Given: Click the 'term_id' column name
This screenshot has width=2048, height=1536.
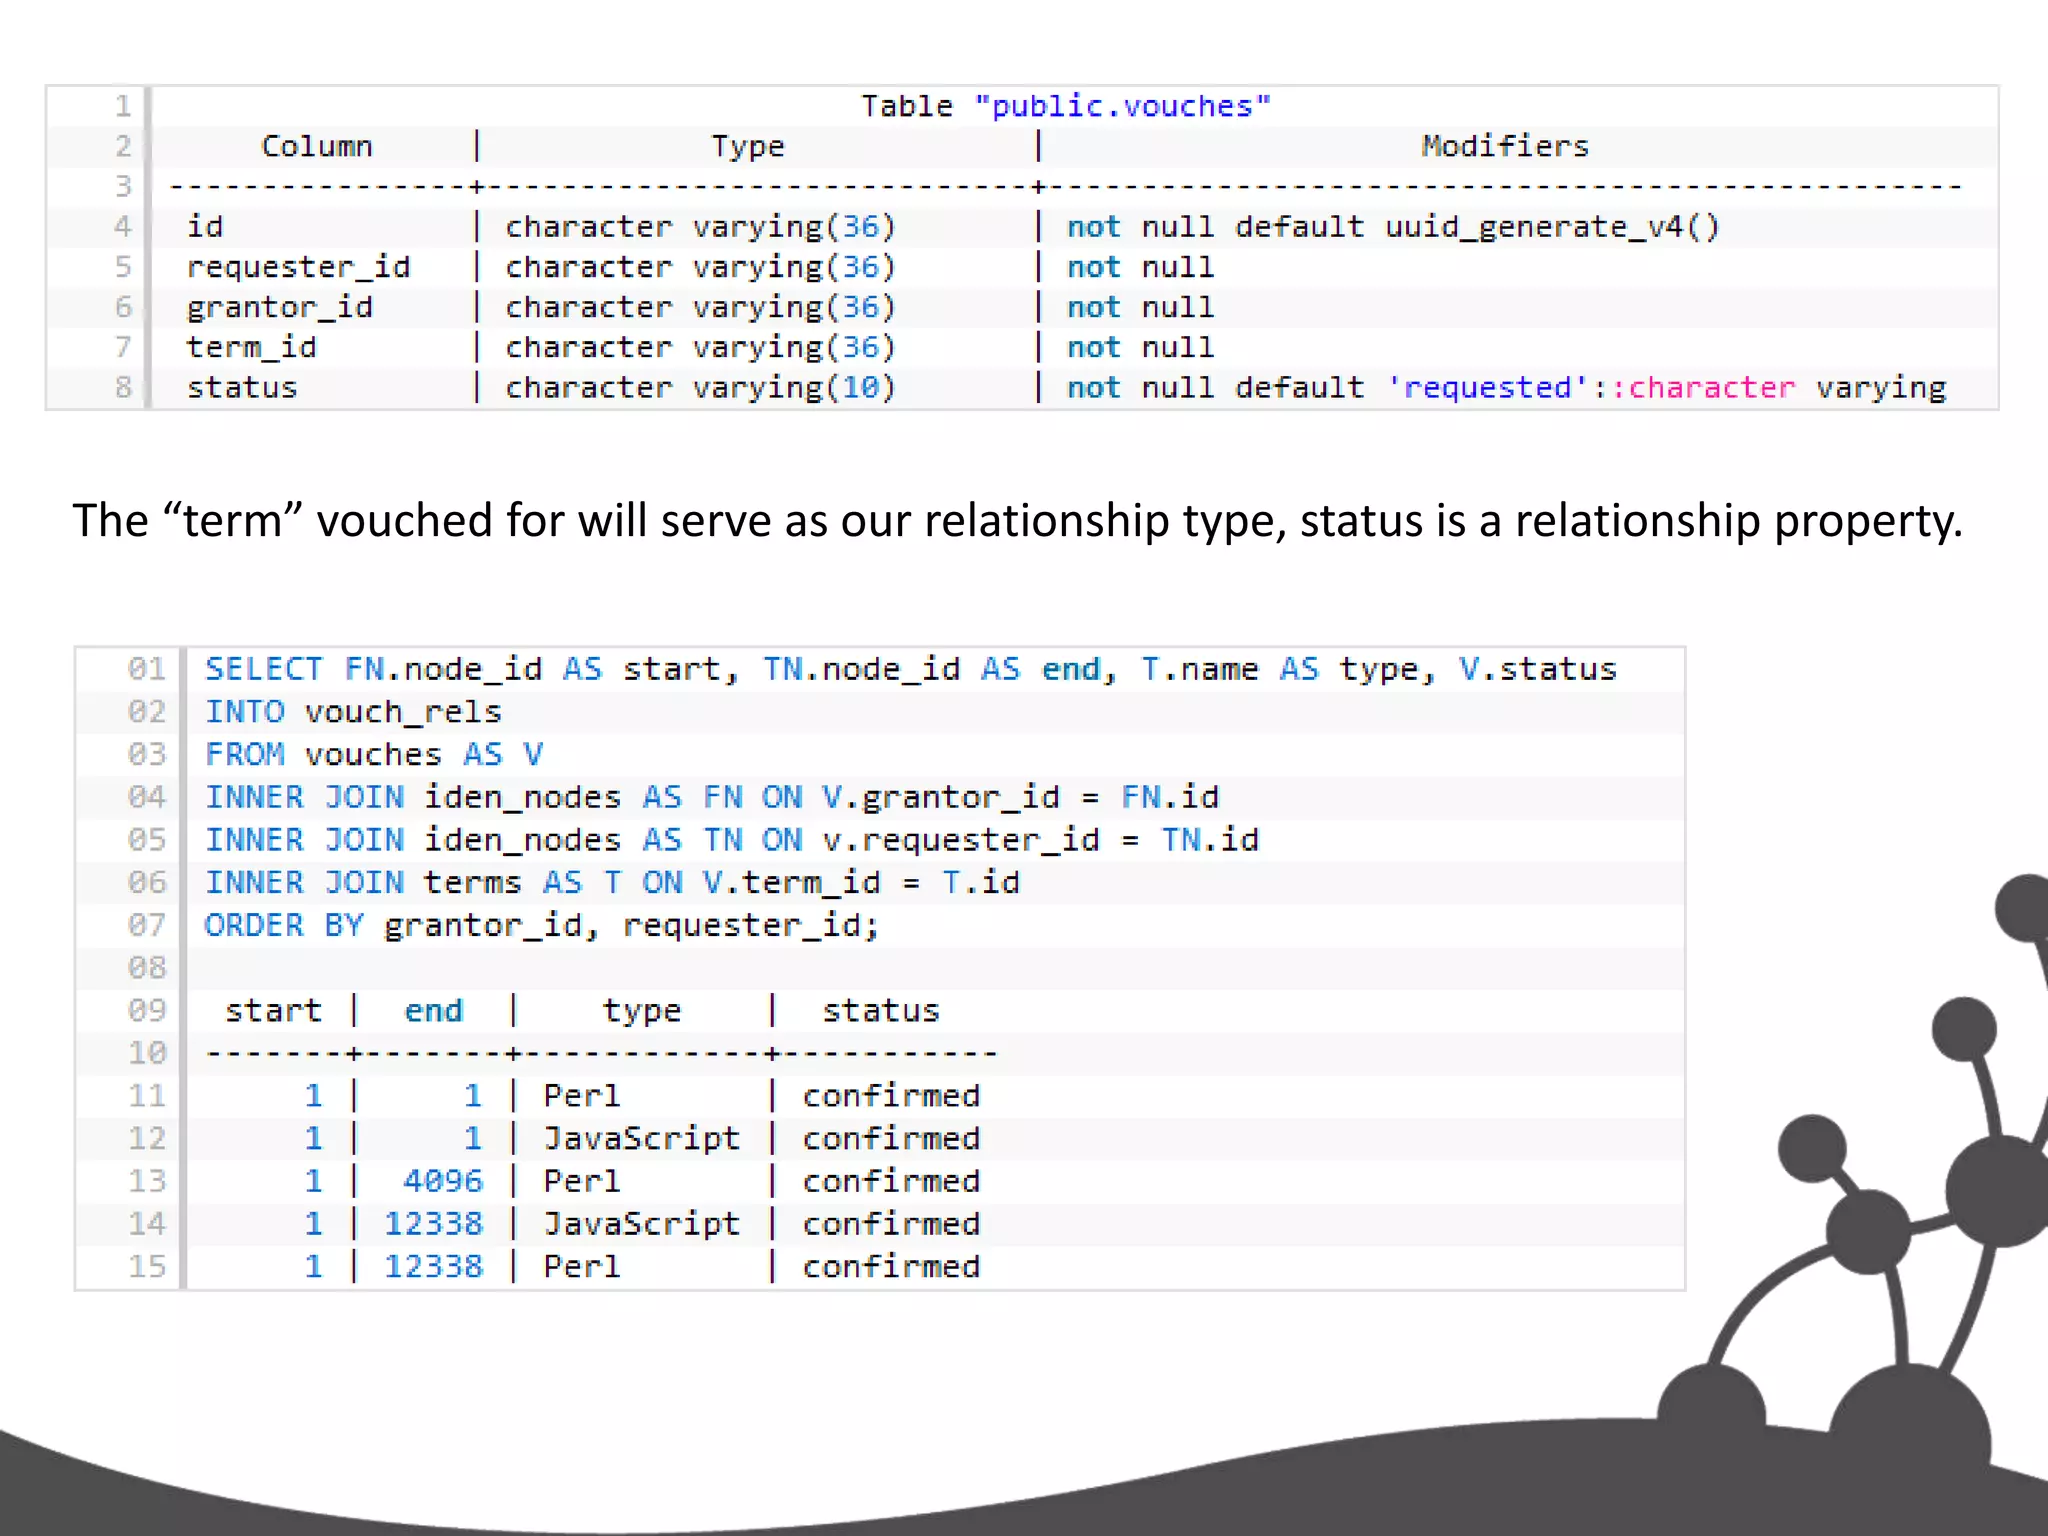Looking at the screenshot, I should (x=251, y=347).
